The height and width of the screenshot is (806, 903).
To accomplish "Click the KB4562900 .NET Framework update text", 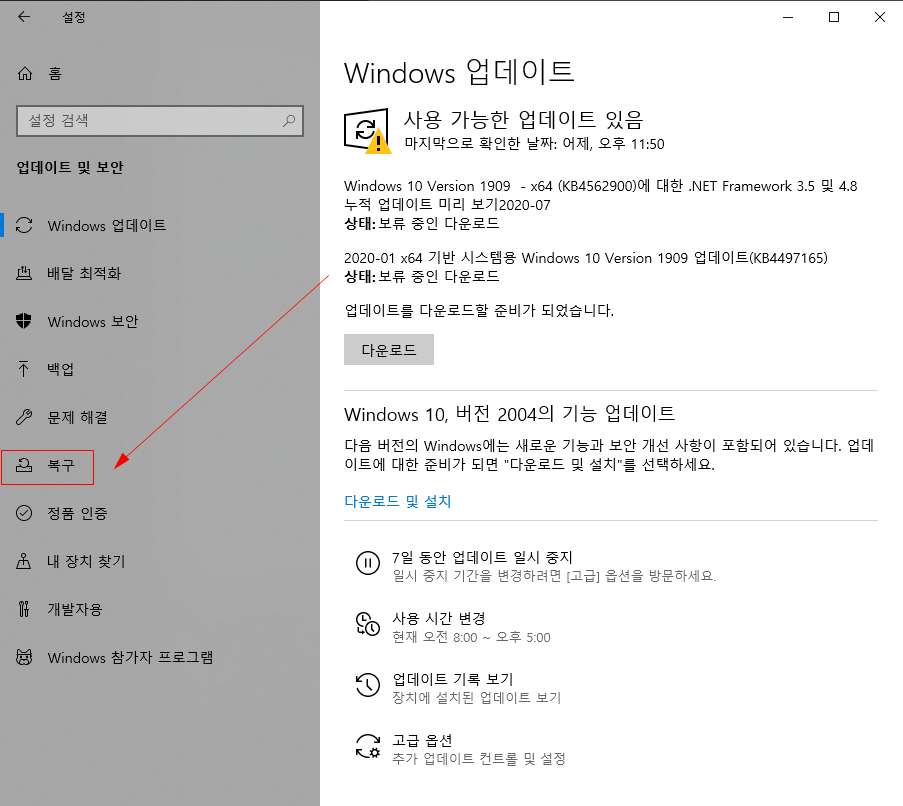I will tap(601, 195).
